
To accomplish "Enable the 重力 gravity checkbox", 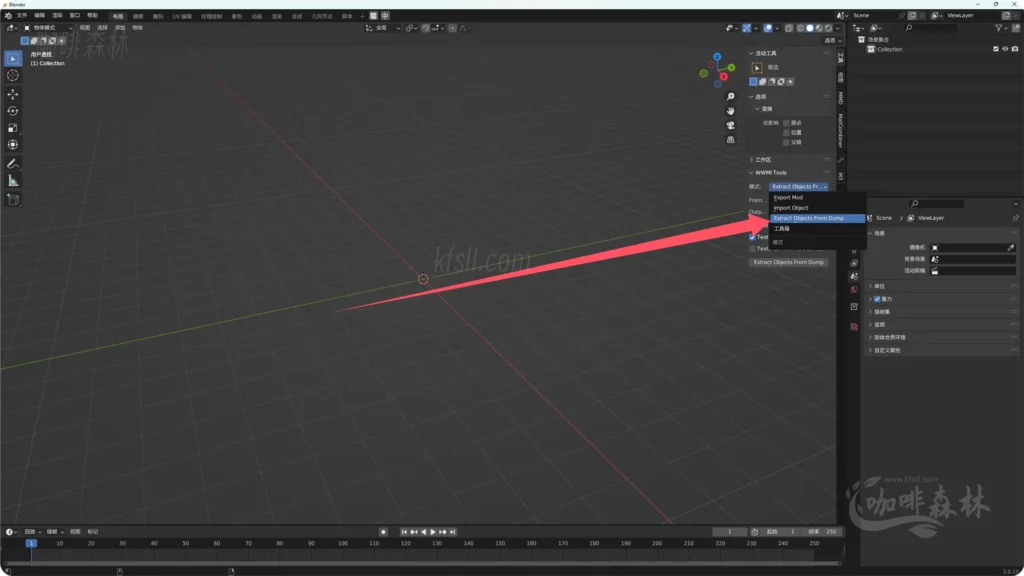I will tap(877, 299).
